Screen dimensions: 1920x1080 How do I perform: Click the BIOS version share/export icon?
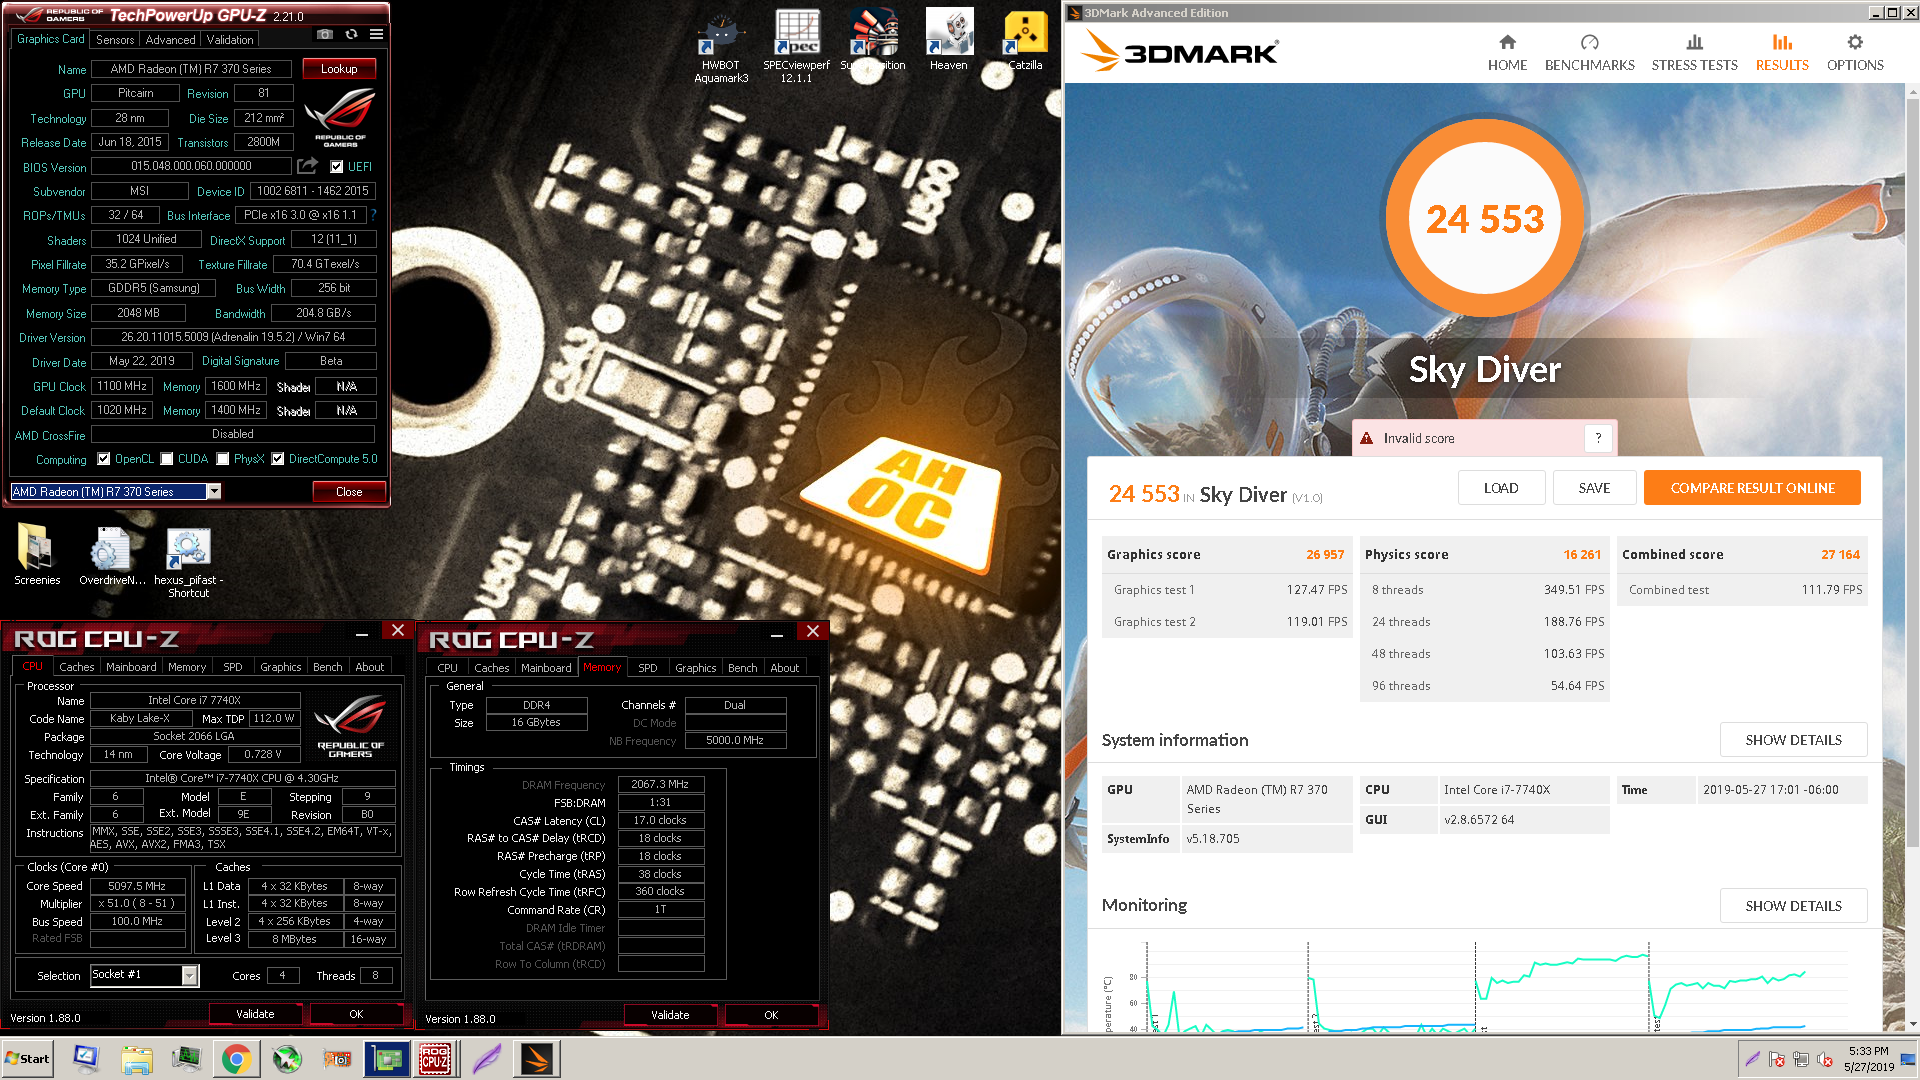[x=308, y=166]
